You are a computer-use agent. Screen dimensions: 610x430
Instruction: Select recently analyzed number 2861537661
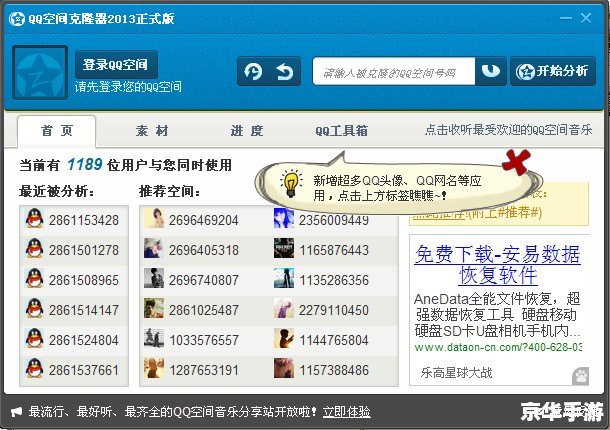84,370
